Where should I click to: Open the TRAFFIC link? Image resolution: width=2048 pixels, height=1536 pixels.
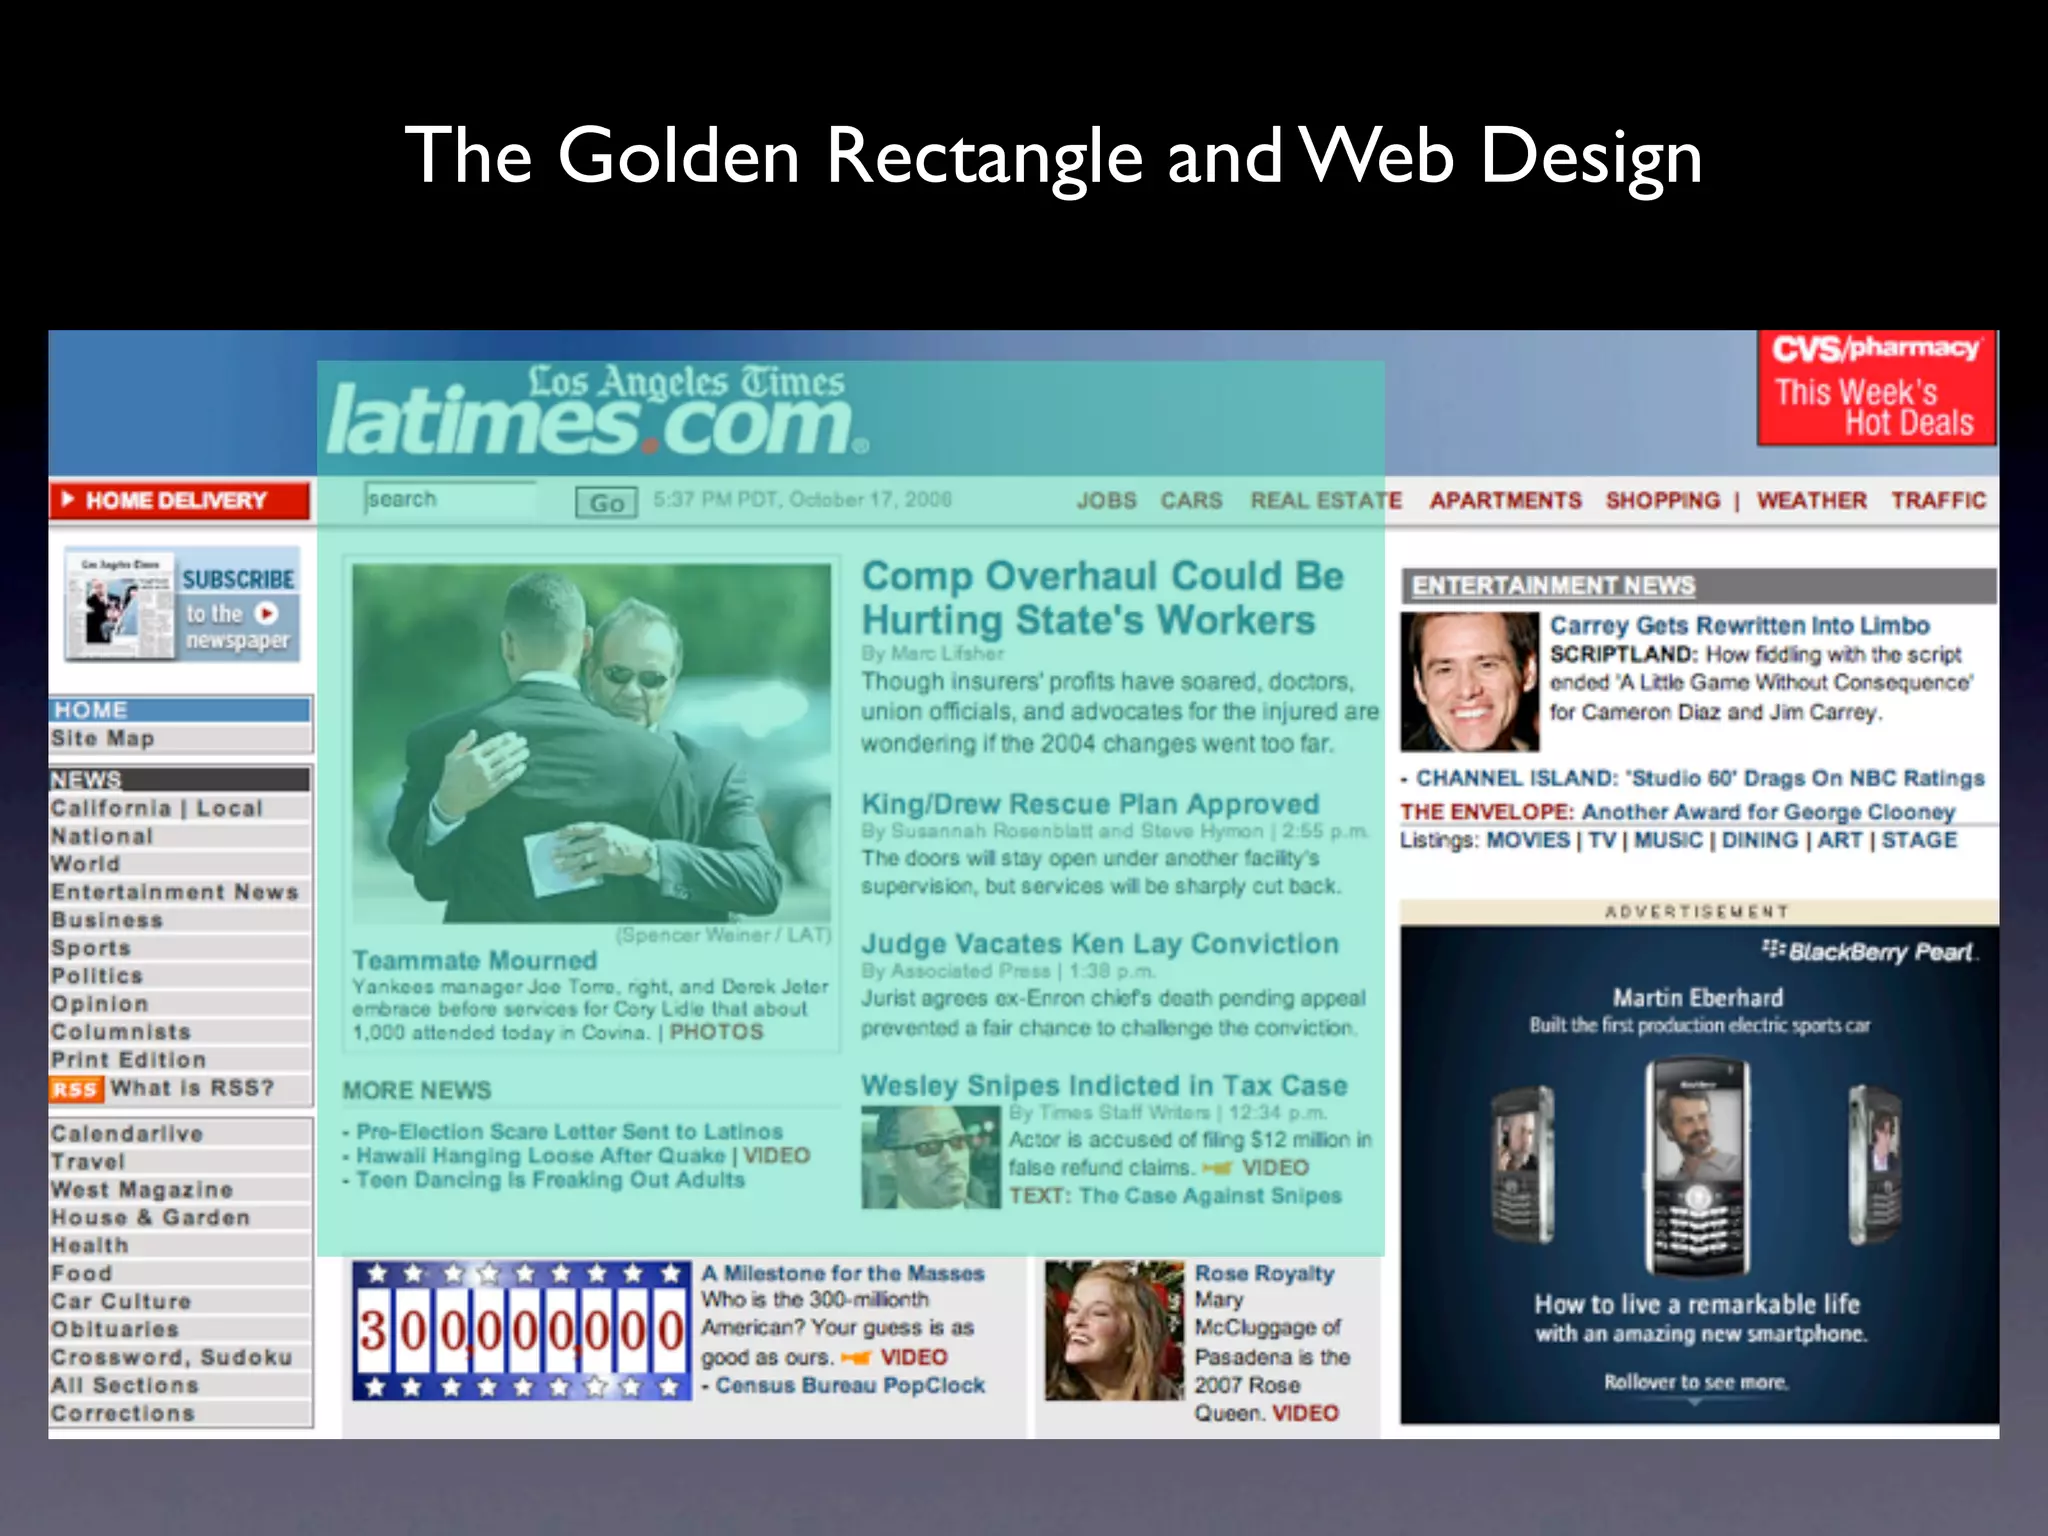pos(1938,500)
